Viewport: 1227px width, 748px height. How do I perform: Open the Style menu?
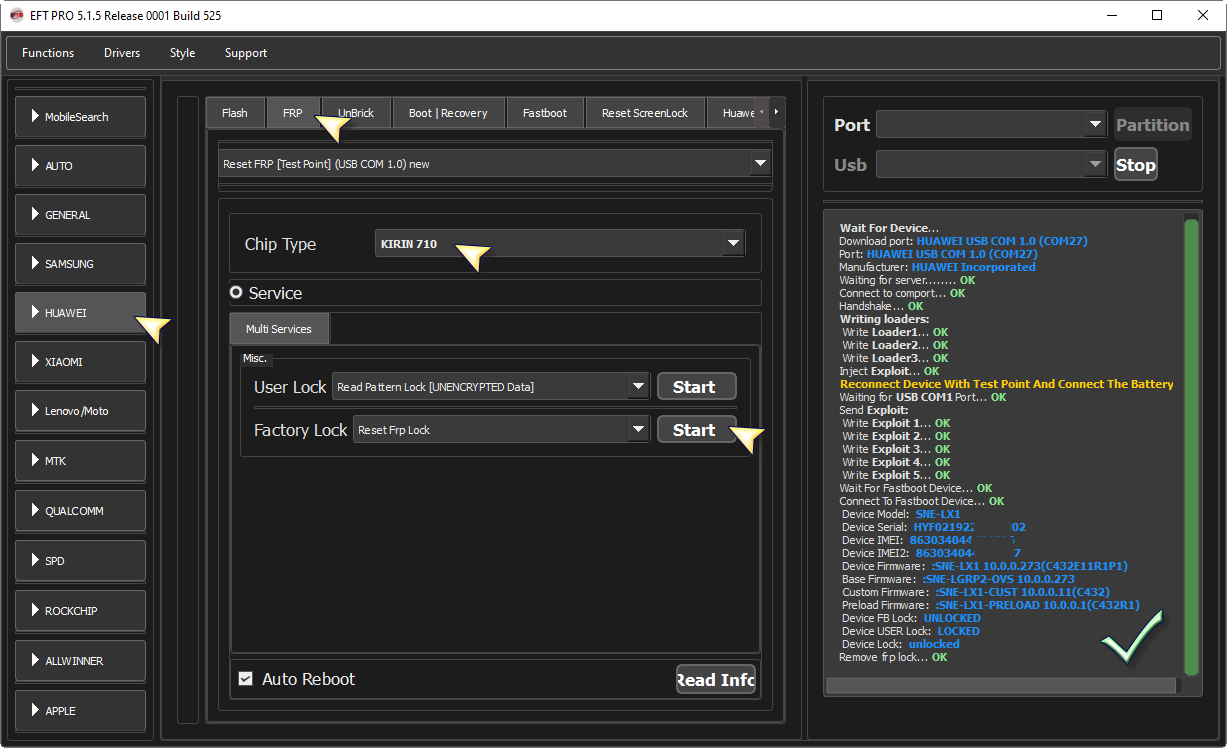183,53
